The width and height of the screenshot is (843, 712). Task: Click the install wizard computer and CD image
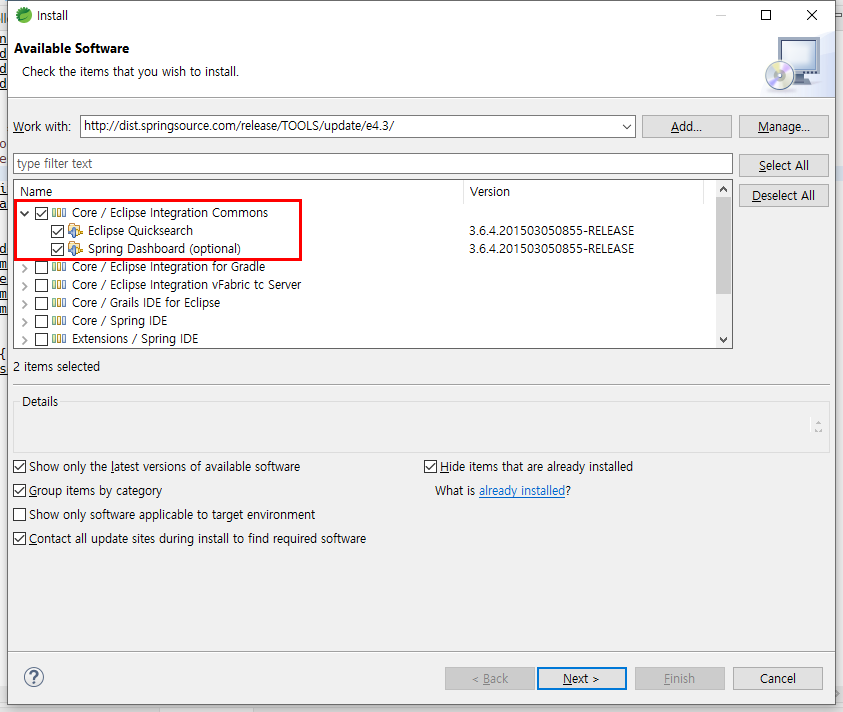coord(794,65)
